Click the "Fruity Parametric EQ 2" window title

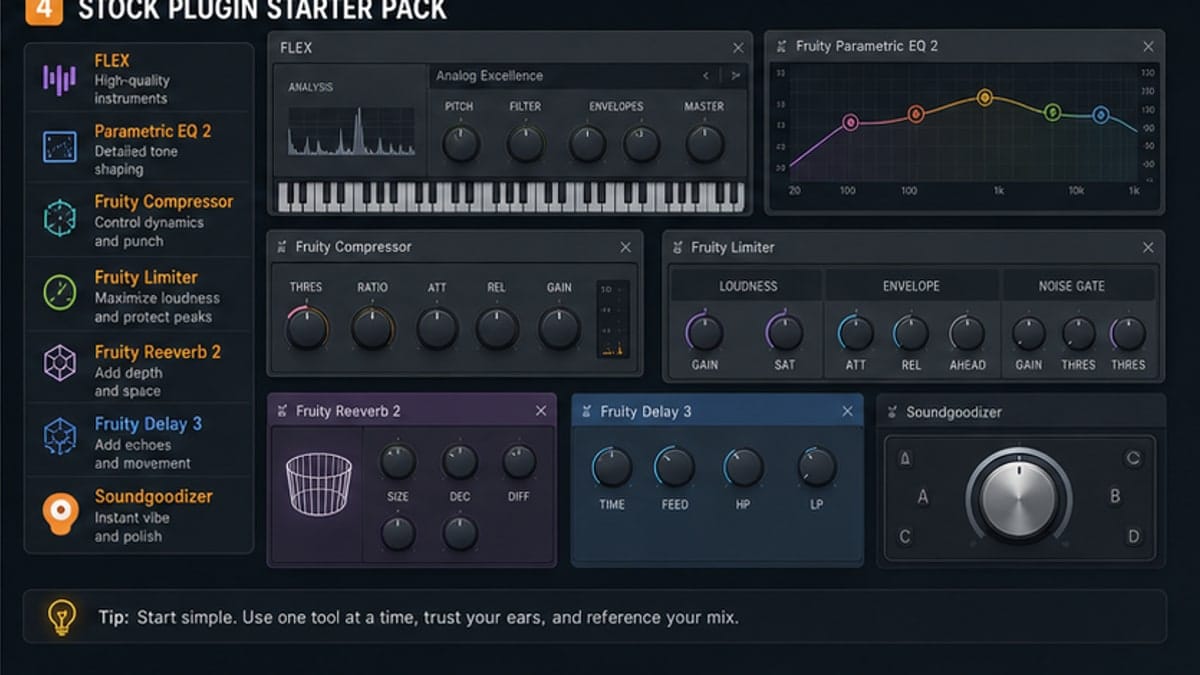867,46
